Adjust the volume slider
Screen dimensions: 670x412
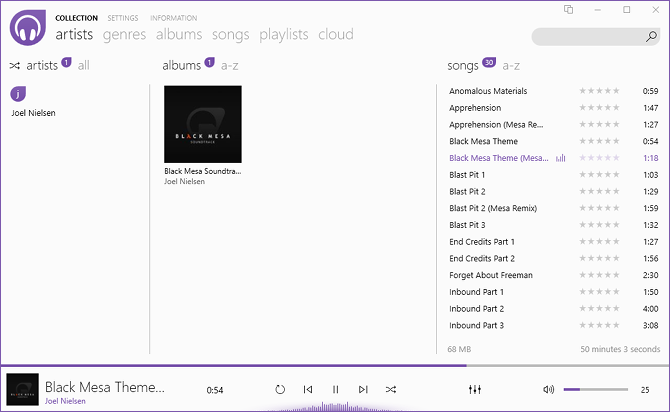pyautogui.click(x=596, y=389)
